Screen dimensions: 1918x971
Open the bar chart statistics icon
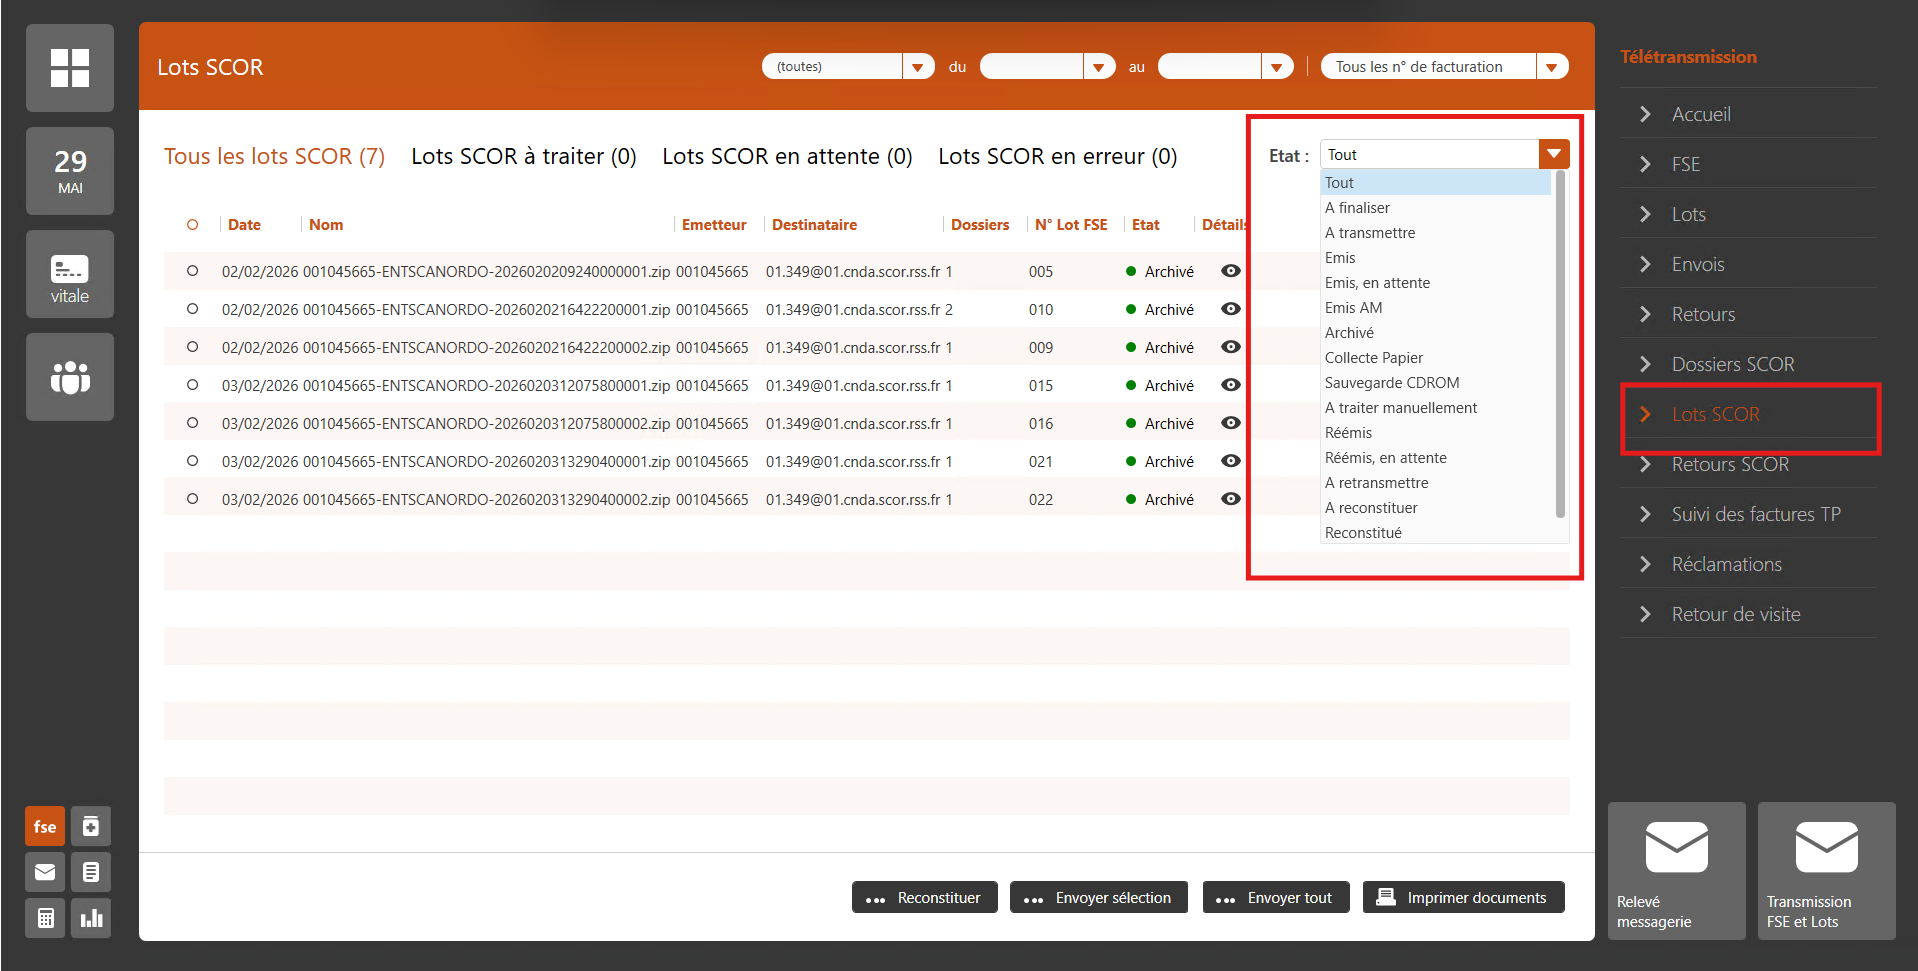(x=91, y=918)
